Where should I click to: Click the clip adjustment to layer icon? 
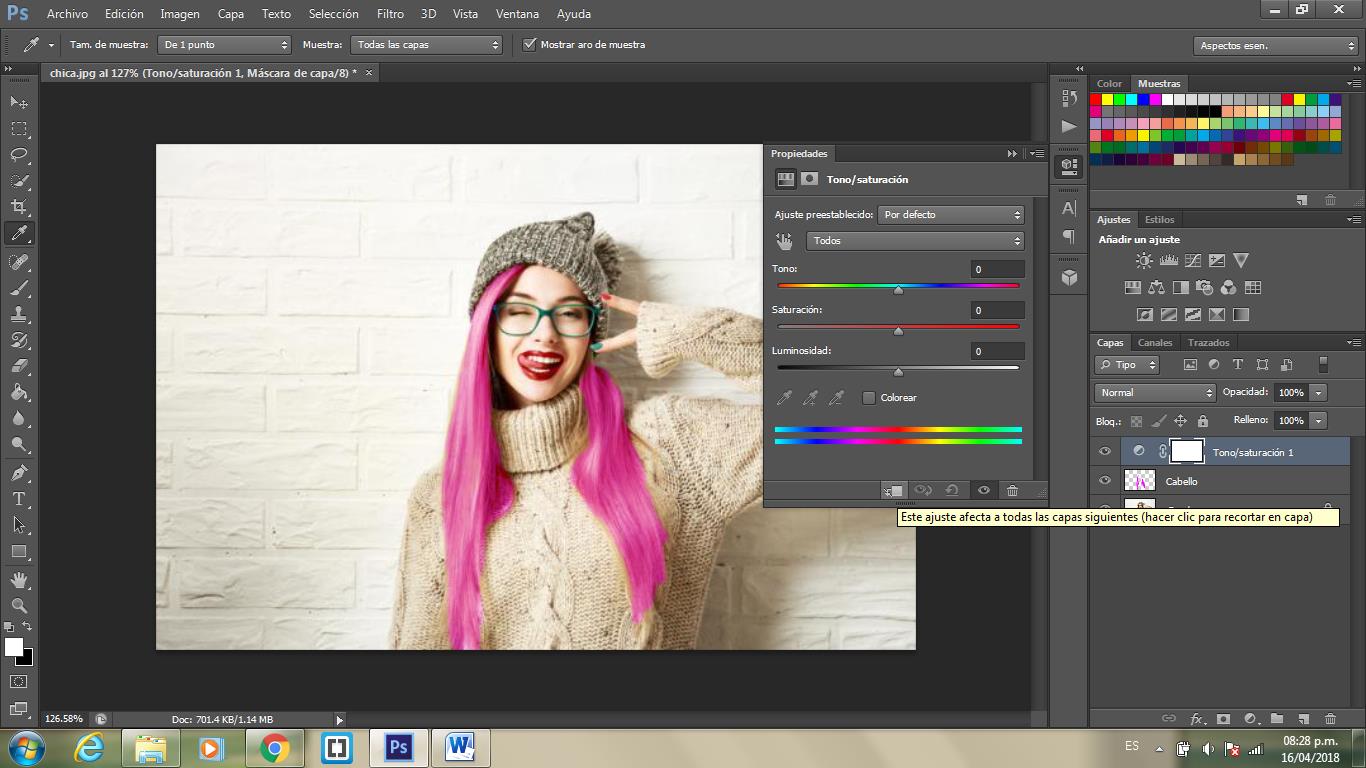(893, 490)
